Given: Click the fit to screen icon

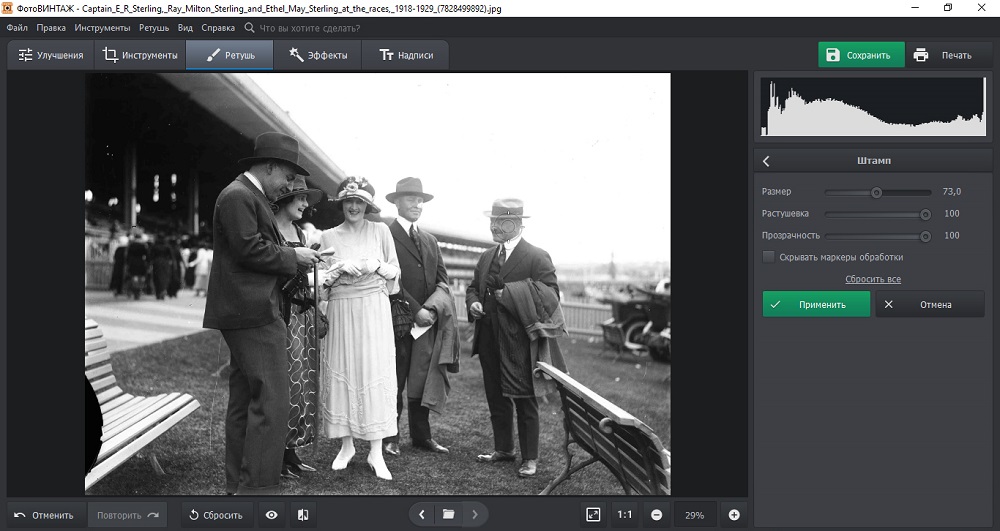Looking at the screenshot, I should (x=593, y=515).
